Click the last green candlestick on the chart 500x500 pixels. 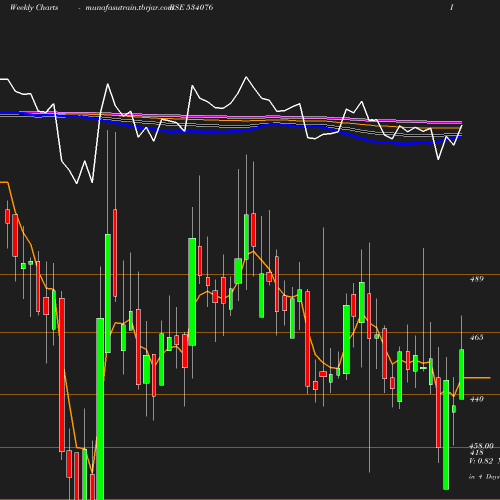462,374
